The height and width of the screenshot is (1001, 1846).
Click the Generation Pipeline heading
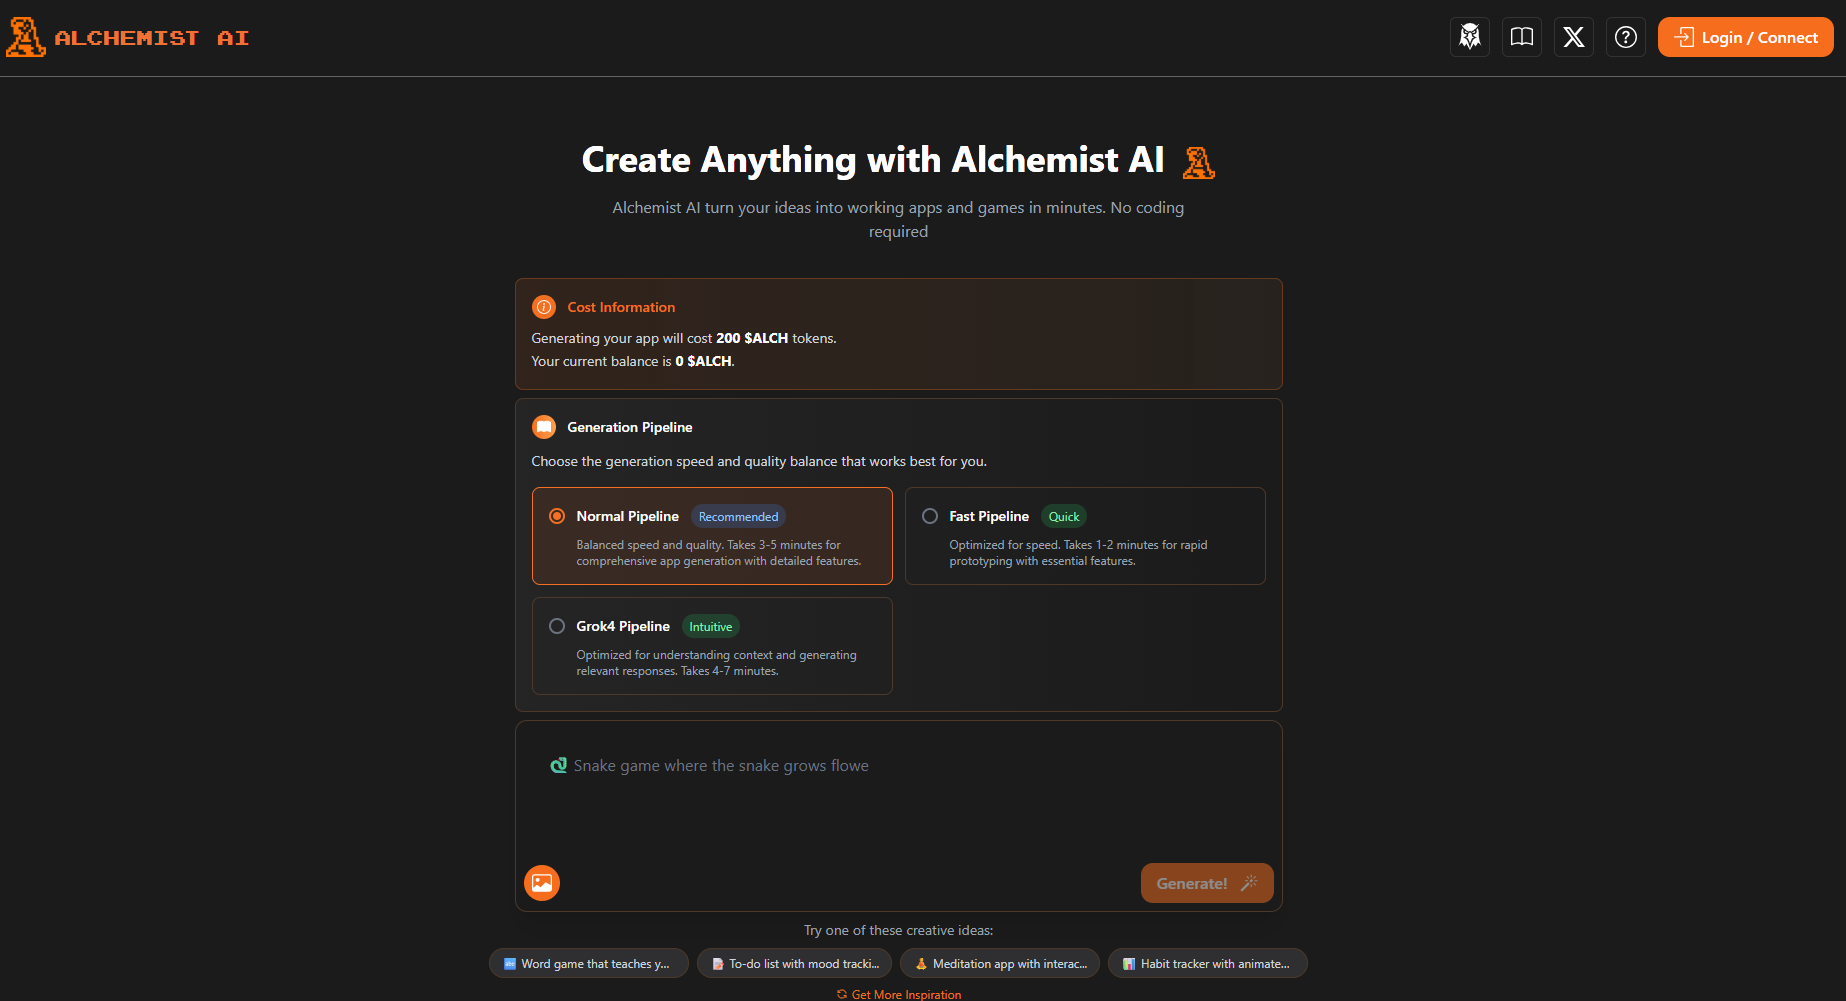pos(630,427)
